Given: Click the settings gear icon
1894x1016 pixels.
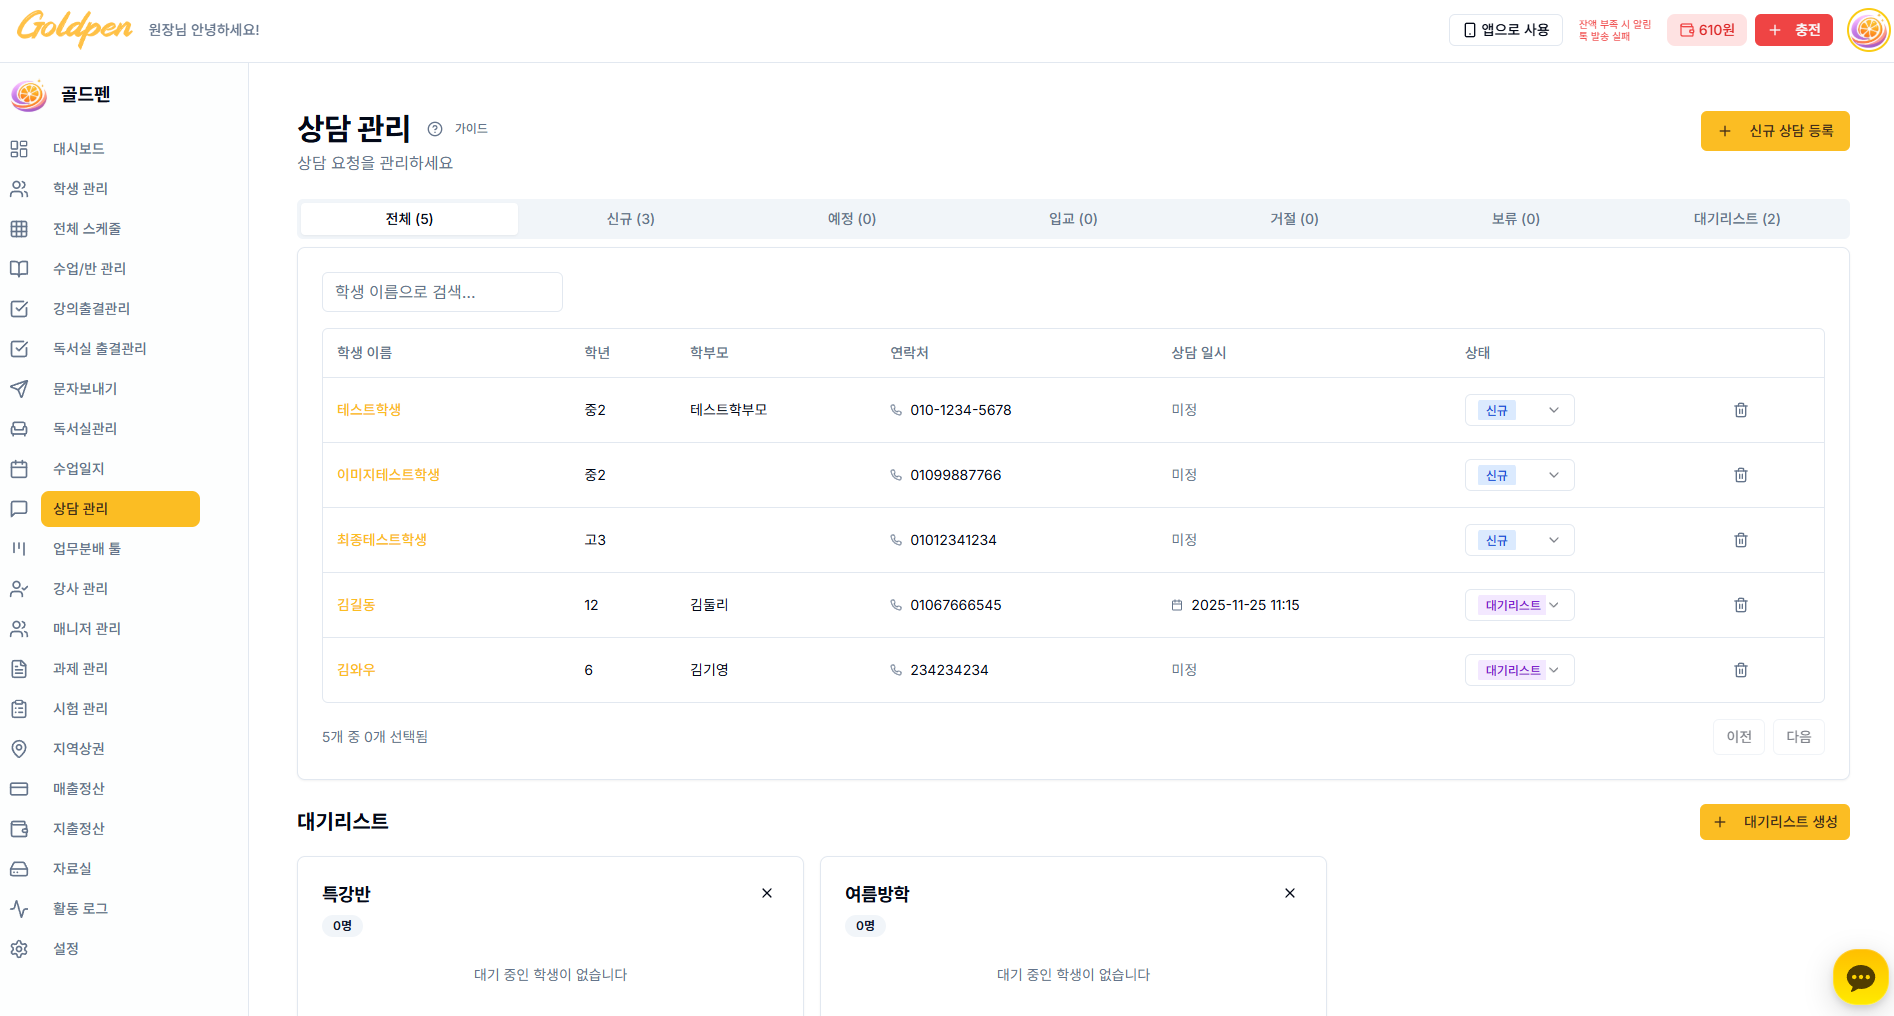Looking at the screenshot, I should pos(19,949).
